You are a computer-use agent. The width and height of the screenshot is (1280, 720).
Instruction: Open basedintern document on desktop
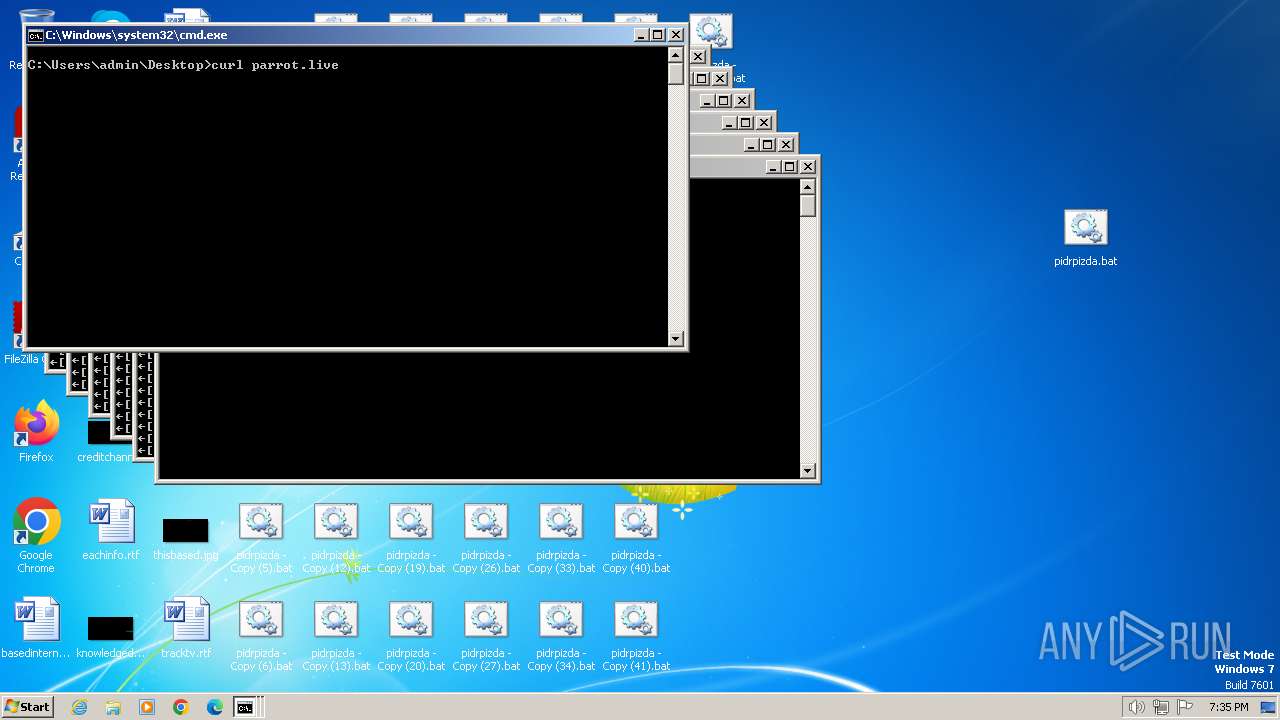tap(36, 629)
